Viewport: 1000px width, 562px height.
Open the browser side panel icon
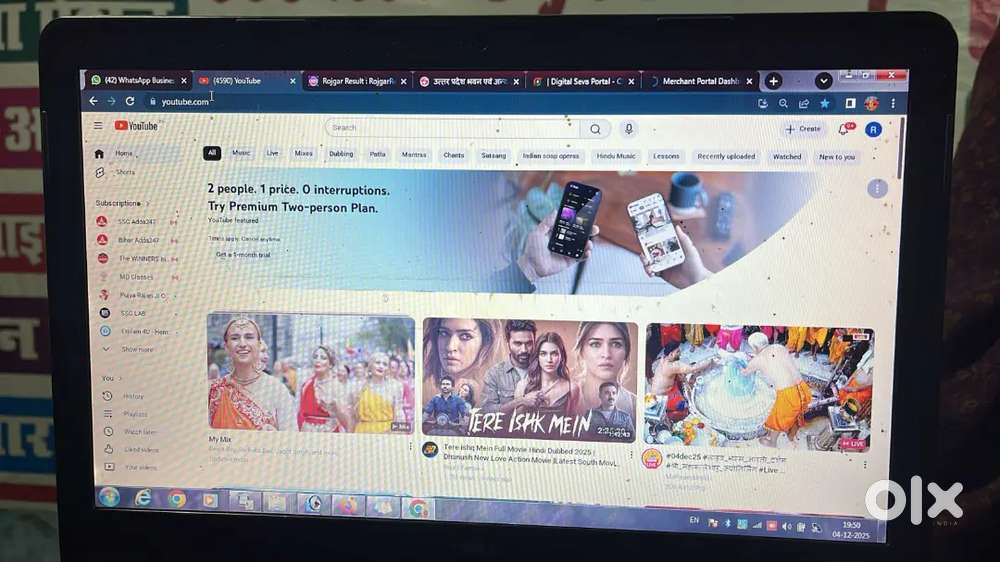pos(850,103)
